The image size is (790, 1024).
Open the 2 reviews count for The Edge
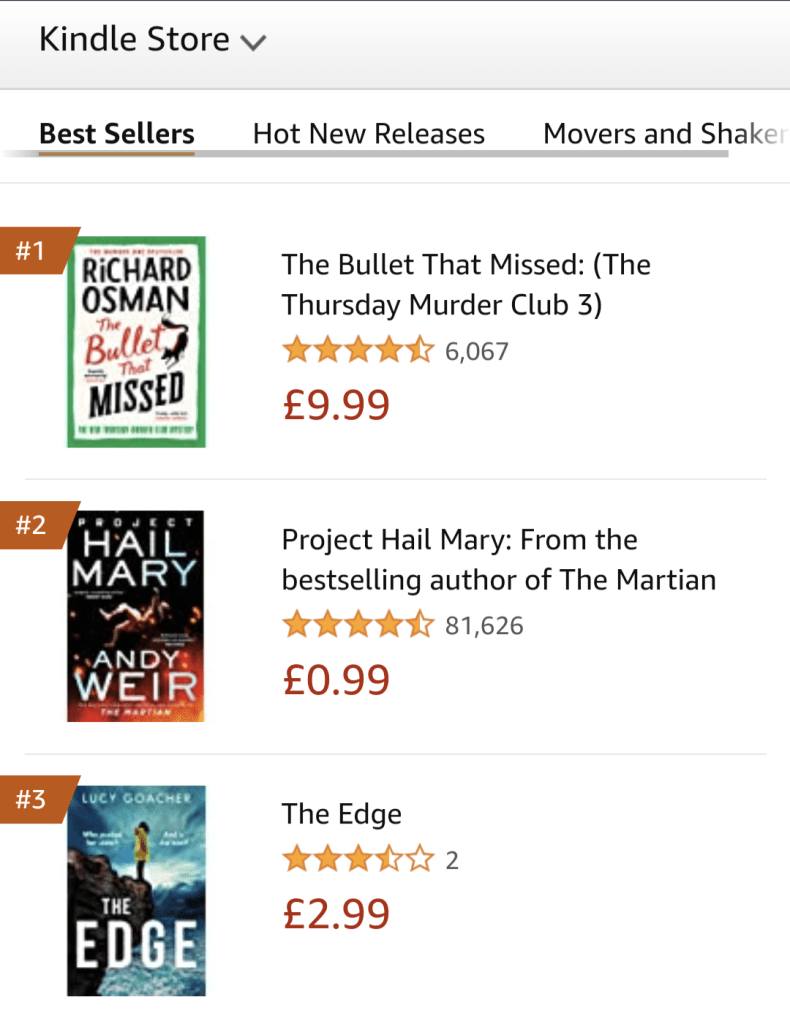452,860
